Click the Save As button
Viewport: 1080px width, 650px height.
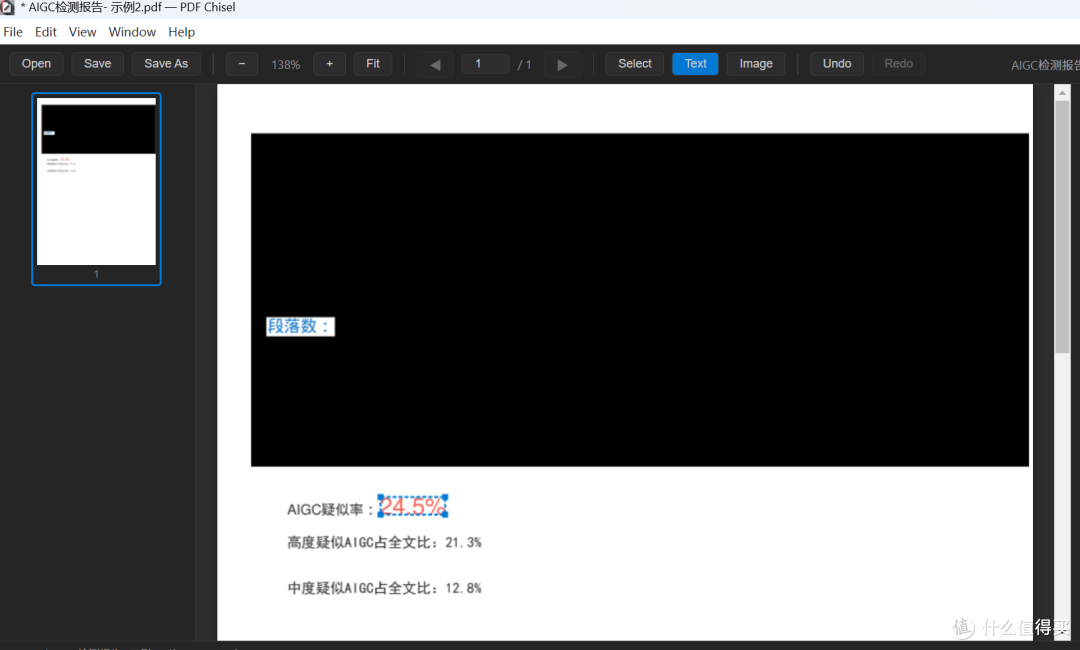tap(166, 63)
